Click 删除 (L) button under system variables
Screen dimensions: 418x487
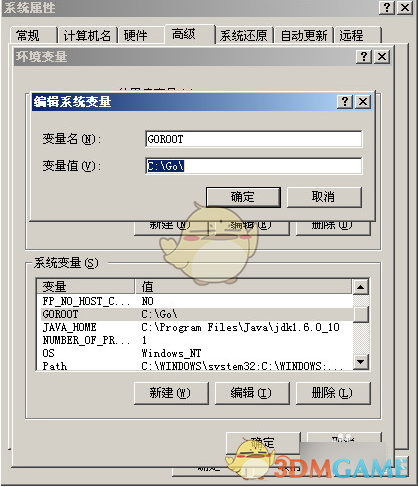tap(333, 393)
